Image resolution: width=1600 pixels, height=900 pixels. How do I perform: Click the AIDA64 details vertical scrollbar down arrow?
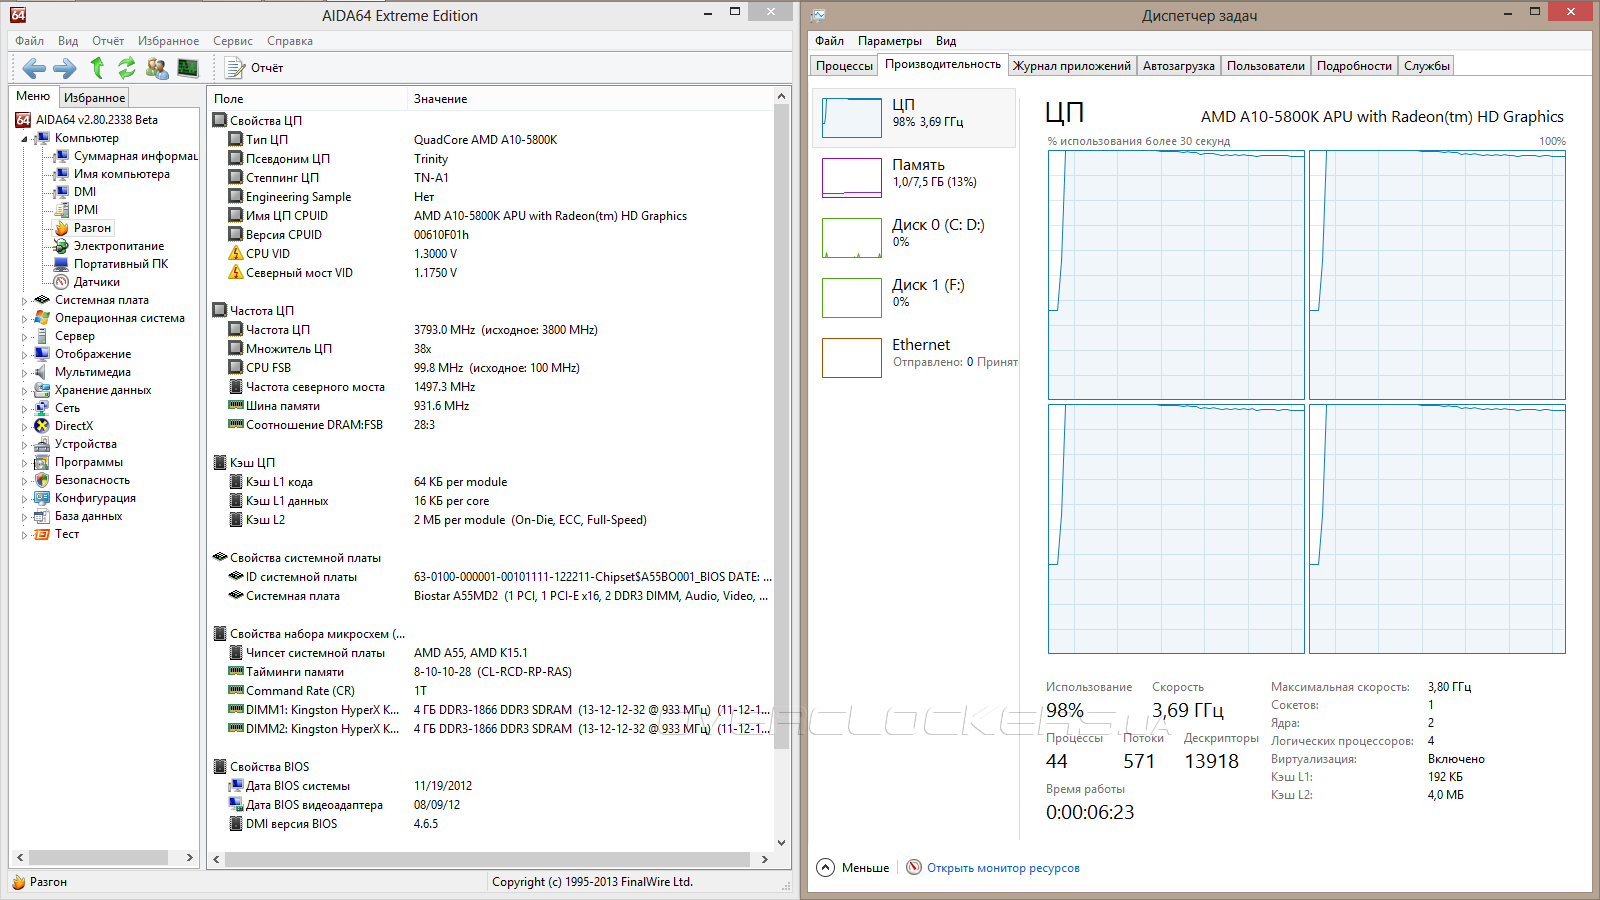click(782, 843)
